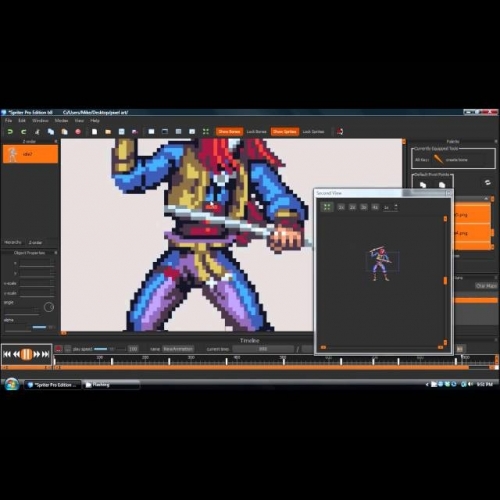Image resolution: width=500 pixels, height=500 pixels.
Task: Toggle the Show Sprites button
Action: 285,132
